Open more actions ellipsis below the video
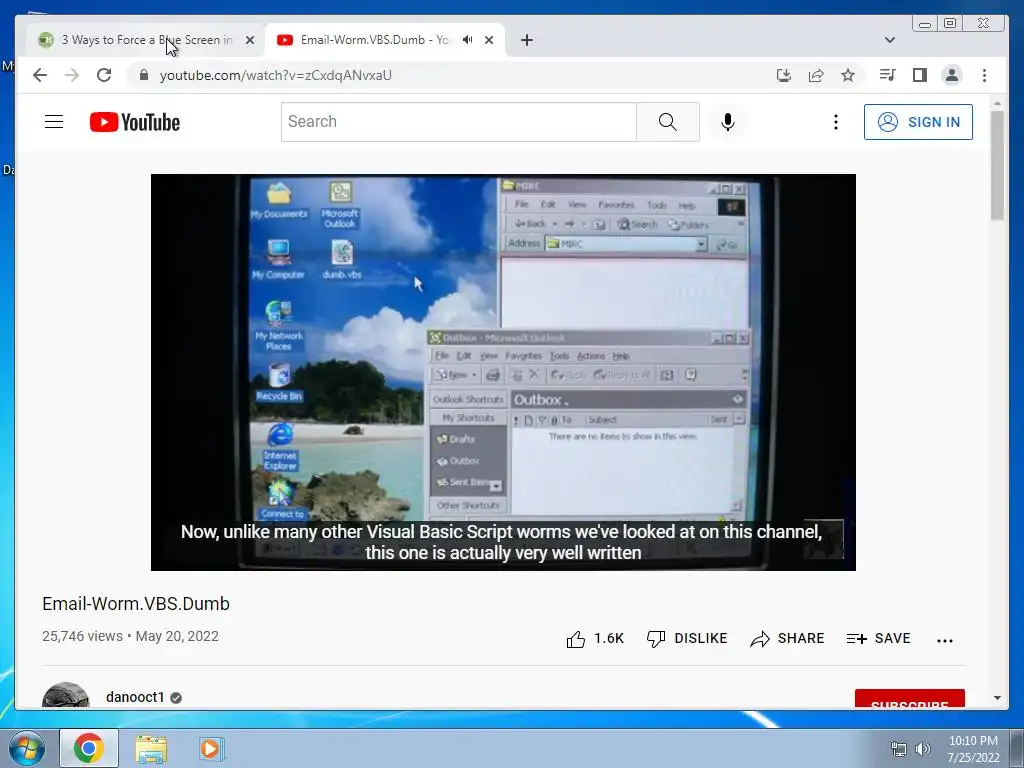 [945, 641]
